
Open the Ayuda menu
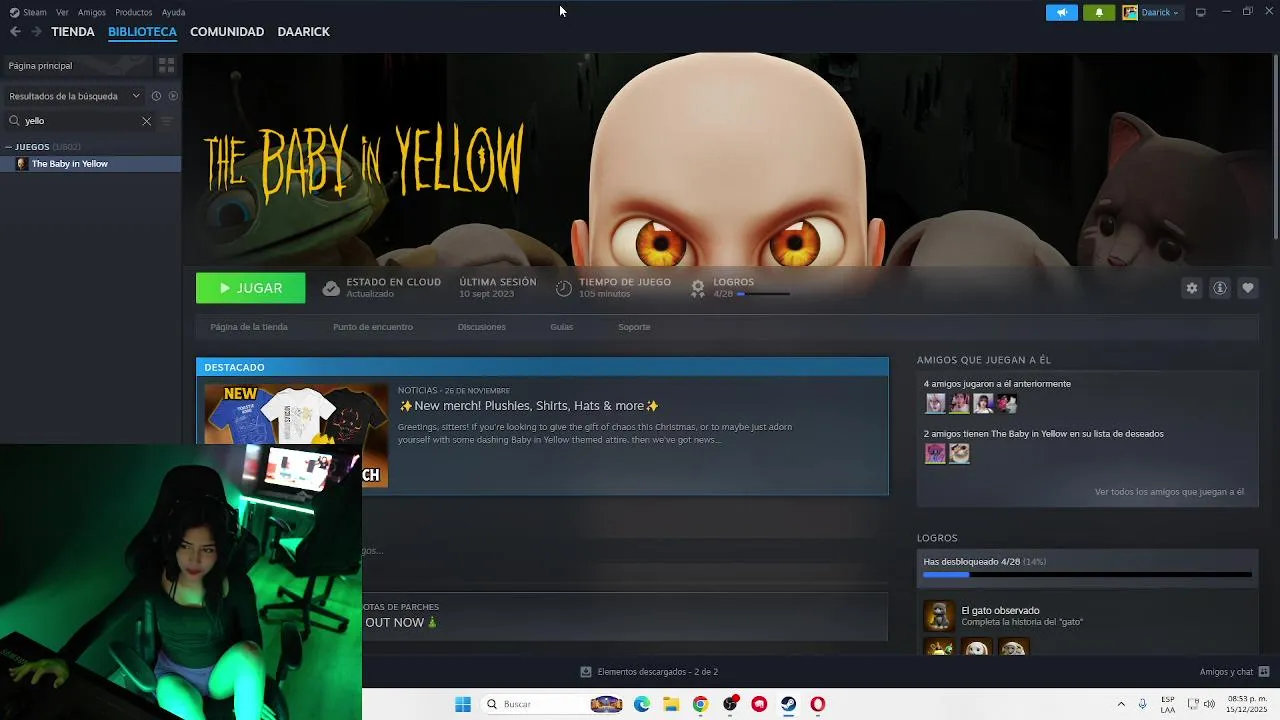pyautogui.click(x=173, y=12)
